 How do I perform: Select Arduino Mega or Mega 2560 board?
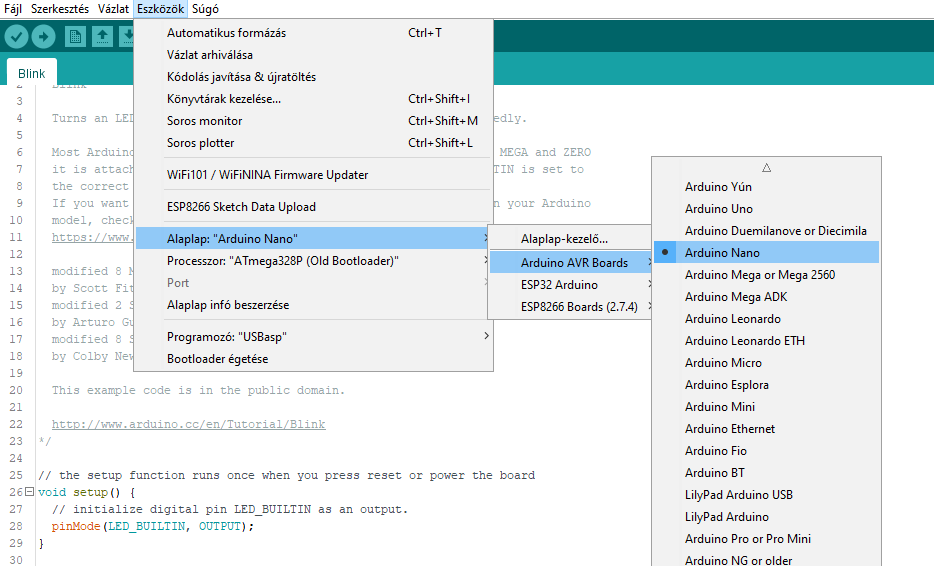click(766, 275)
